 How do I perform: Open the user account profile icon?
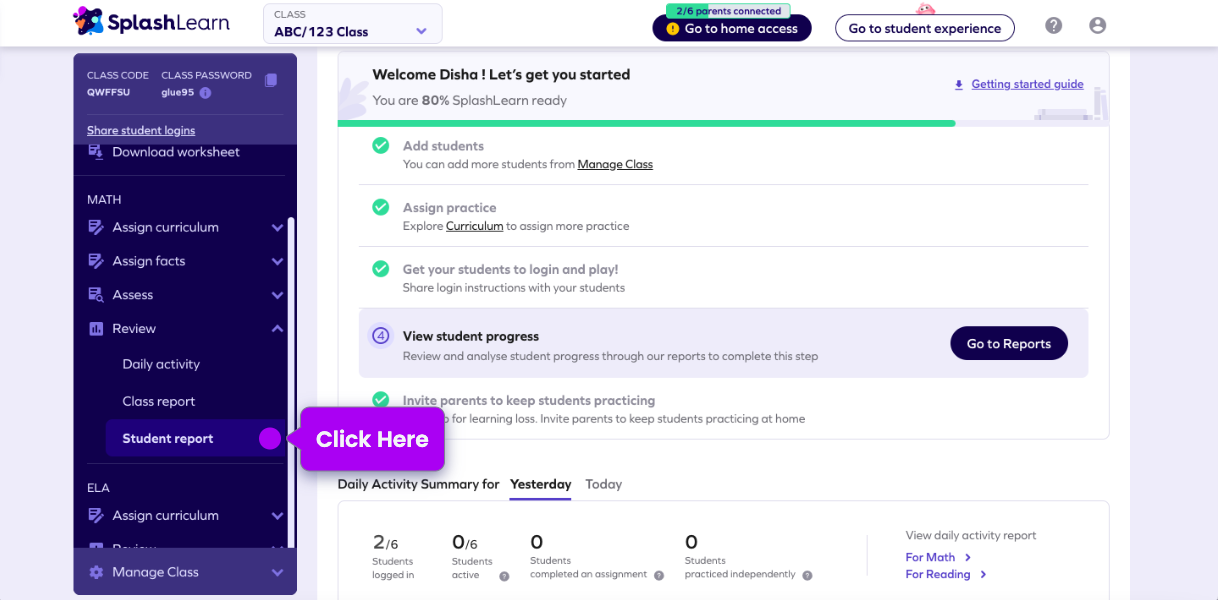[x=1097, y=26]
